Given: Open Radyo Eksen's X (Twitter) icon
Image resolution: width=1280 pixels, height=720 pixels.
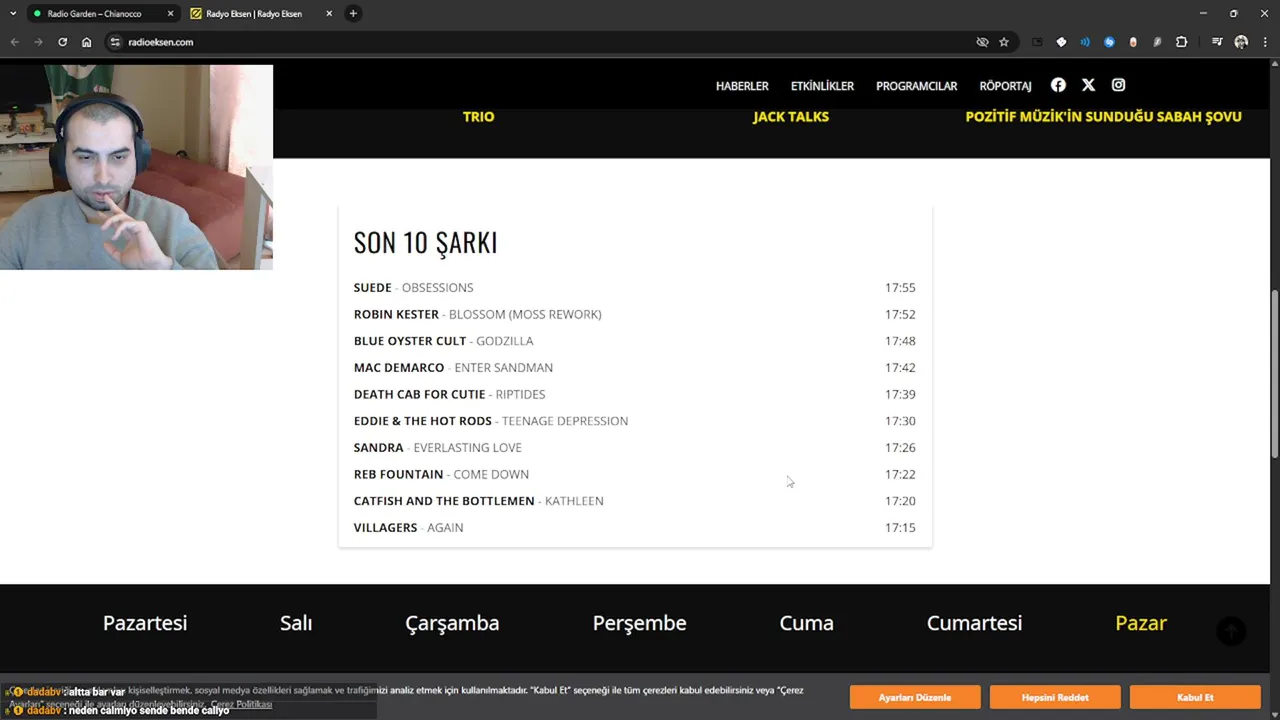Looking at the screenshot, I should point(1088,85).
